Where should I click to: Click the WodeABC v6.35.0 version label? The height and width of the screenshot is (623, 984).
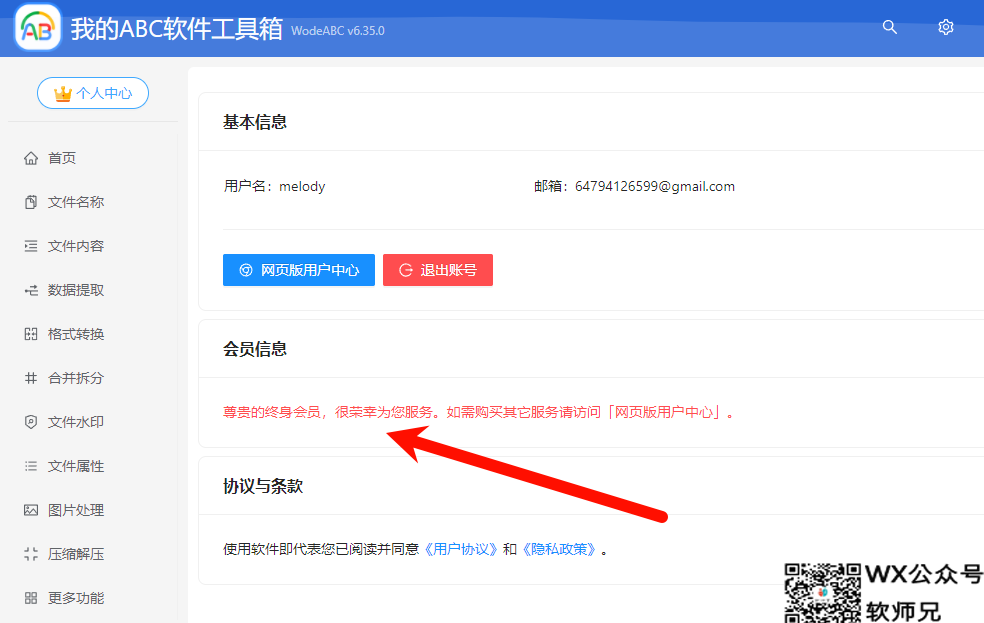click(x=338, y=31)
